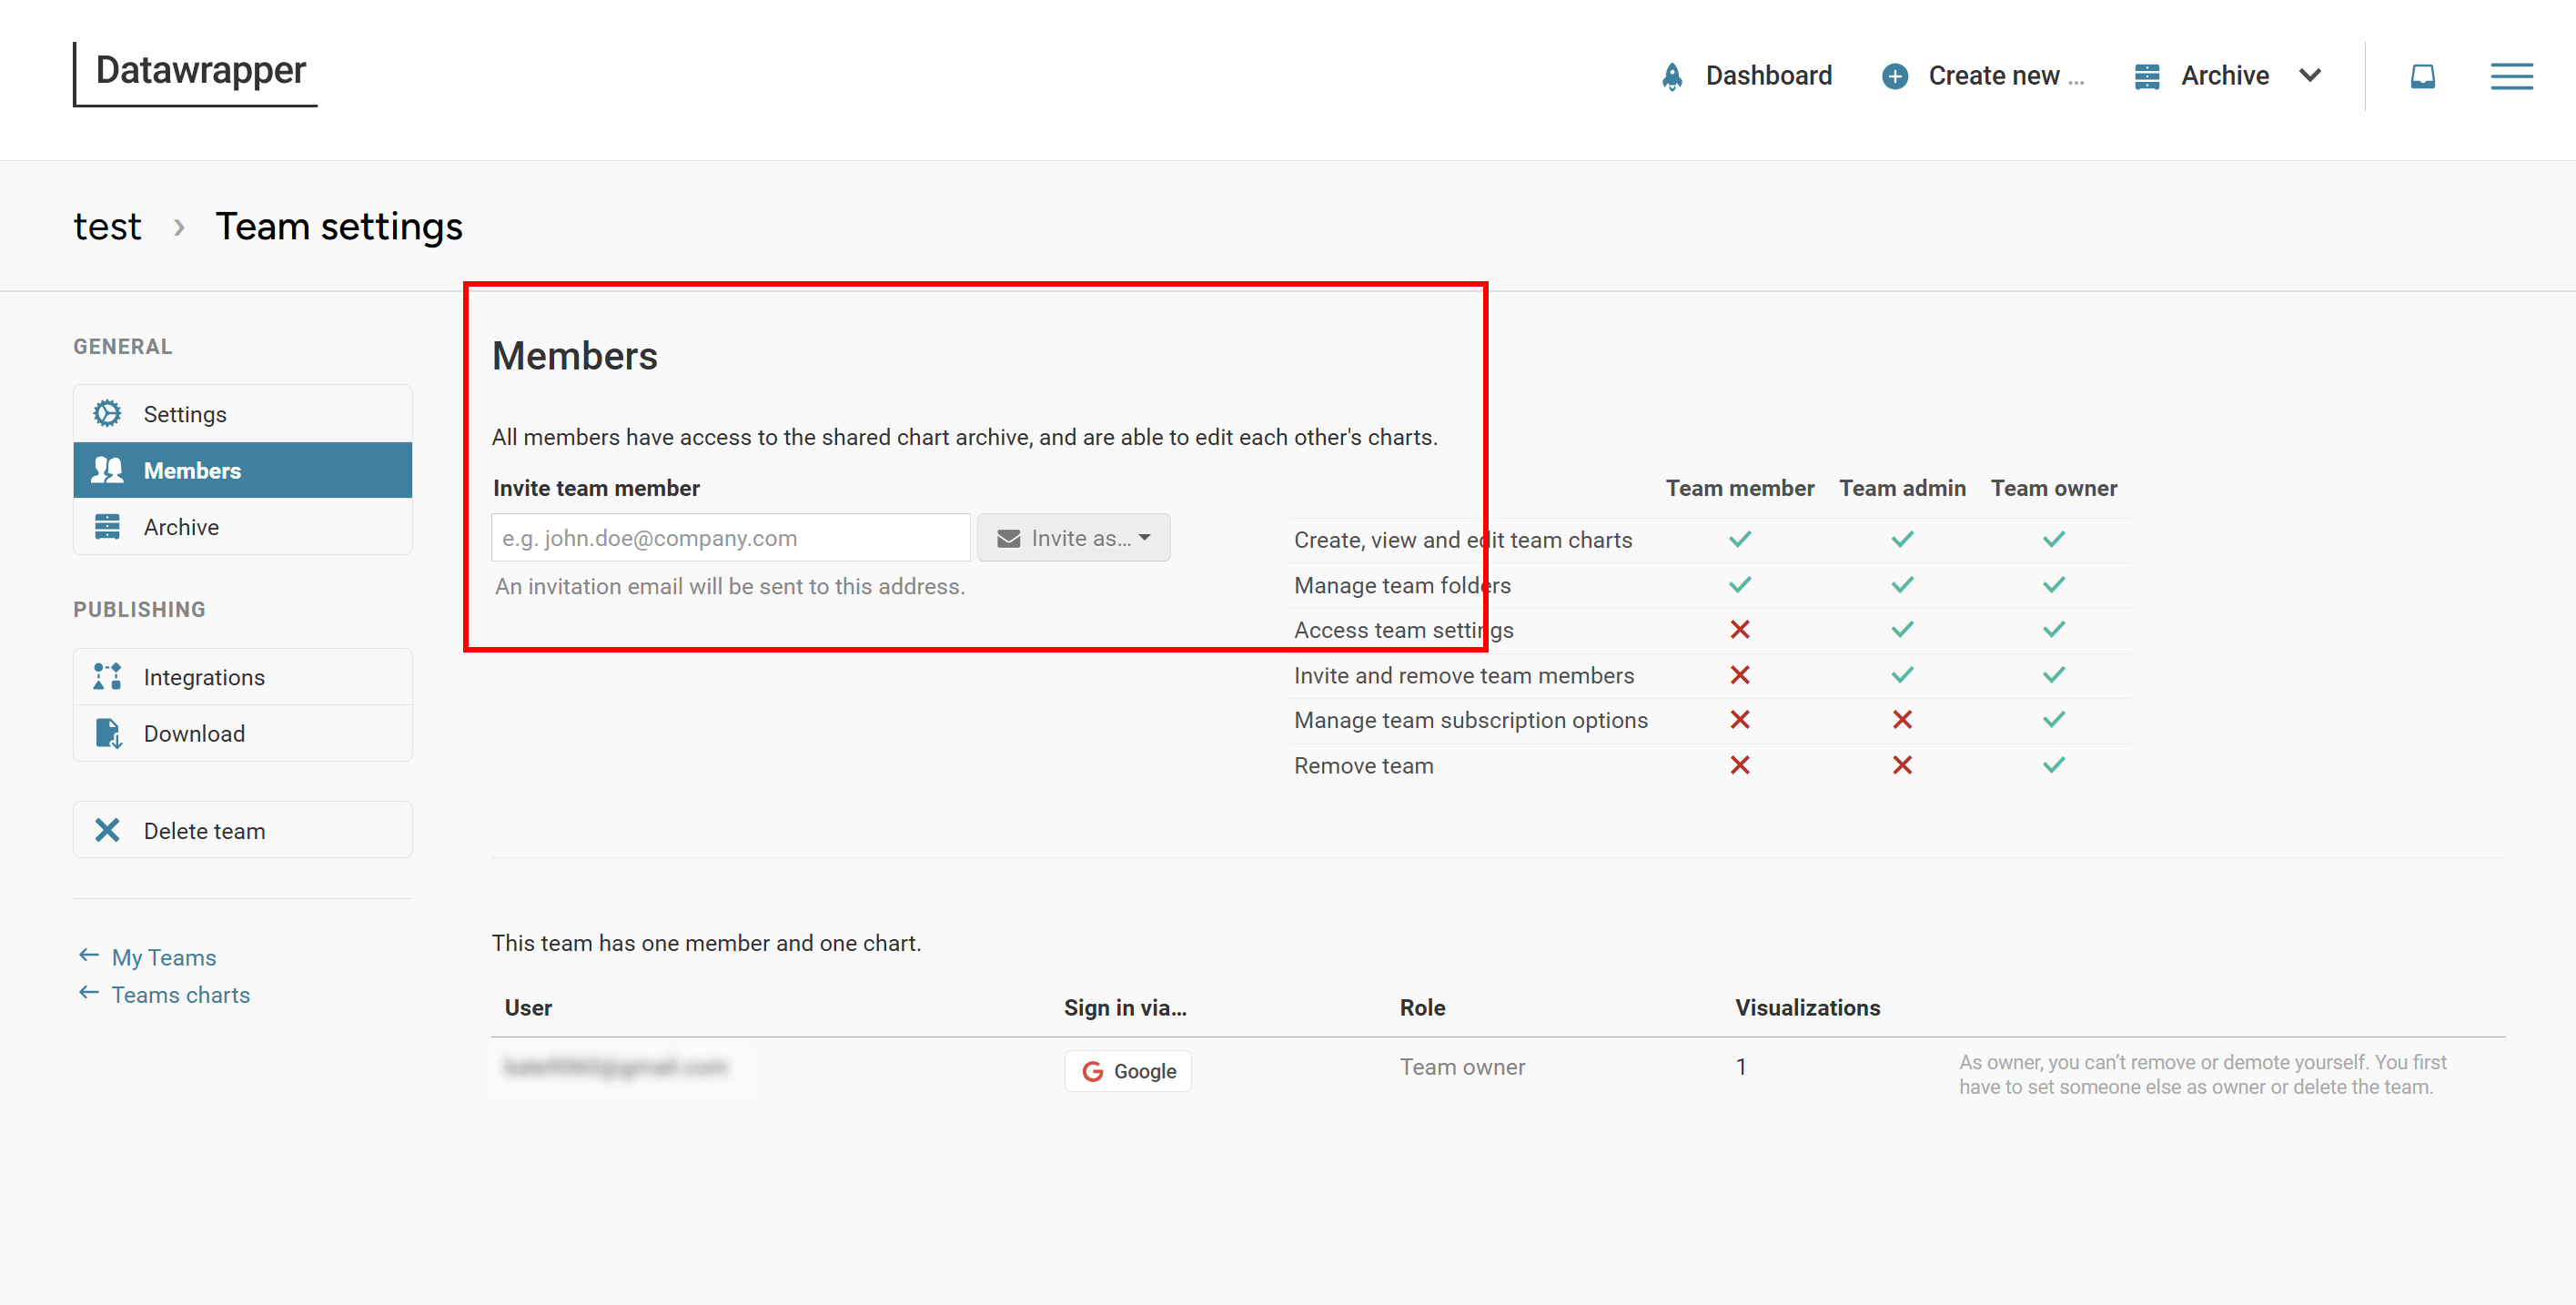
Task: Go back via My Teams link
Action: click(x=163, y=957)
